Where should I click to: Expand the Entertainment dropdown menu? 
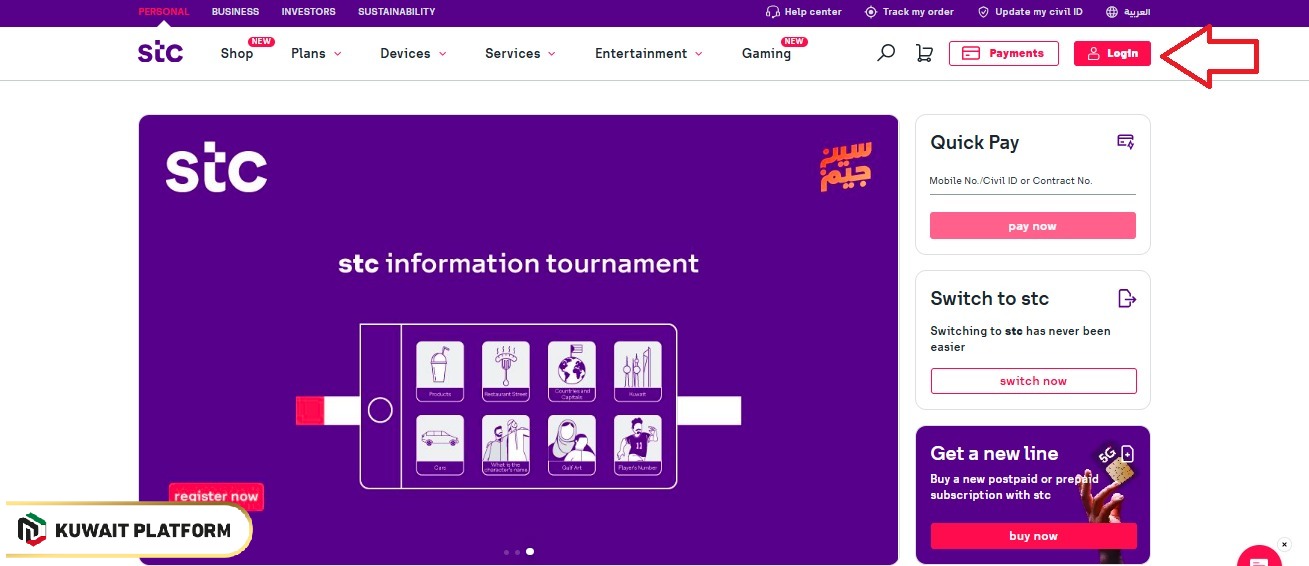(648, 54)
